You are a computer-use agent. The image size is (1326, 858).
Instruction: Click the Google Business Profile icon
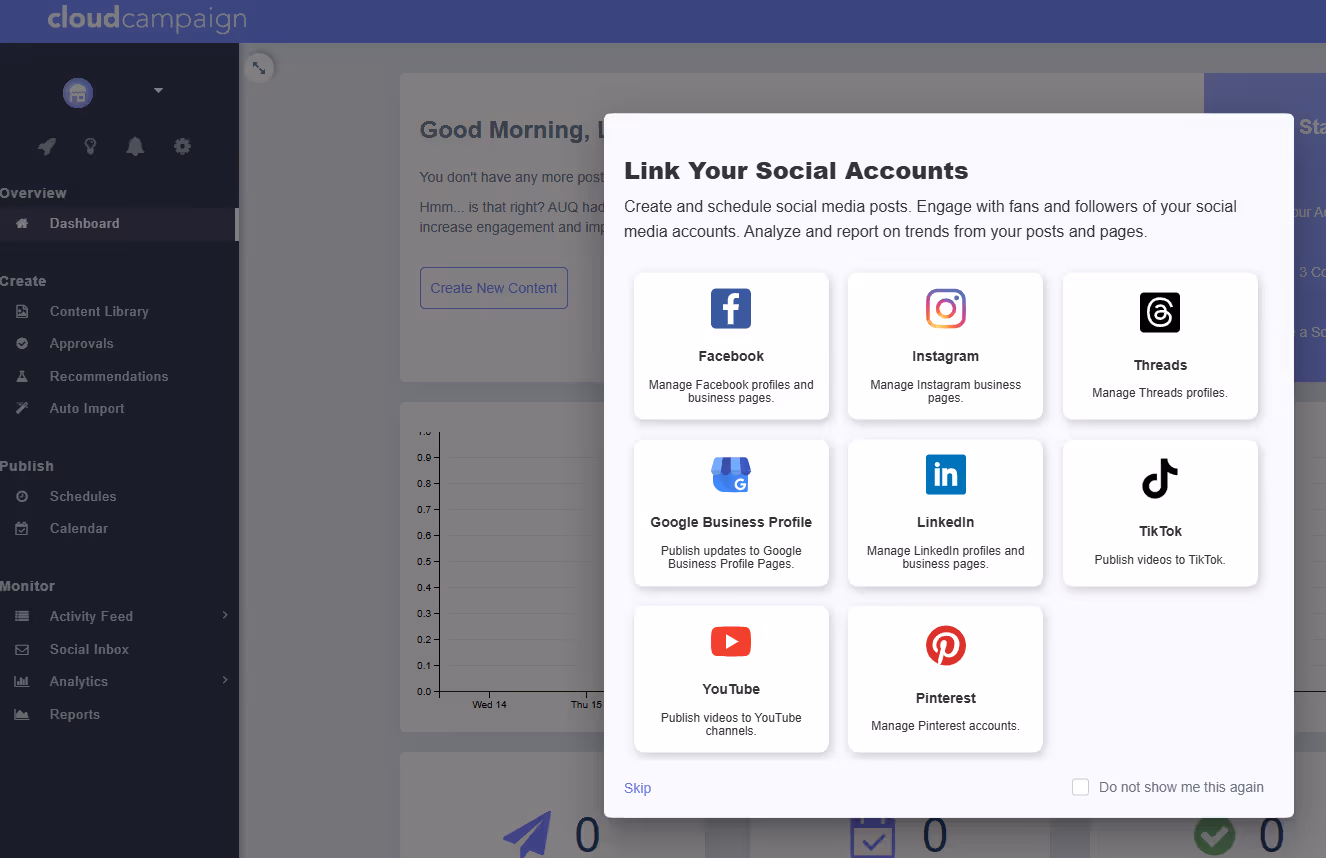(731, 474)
